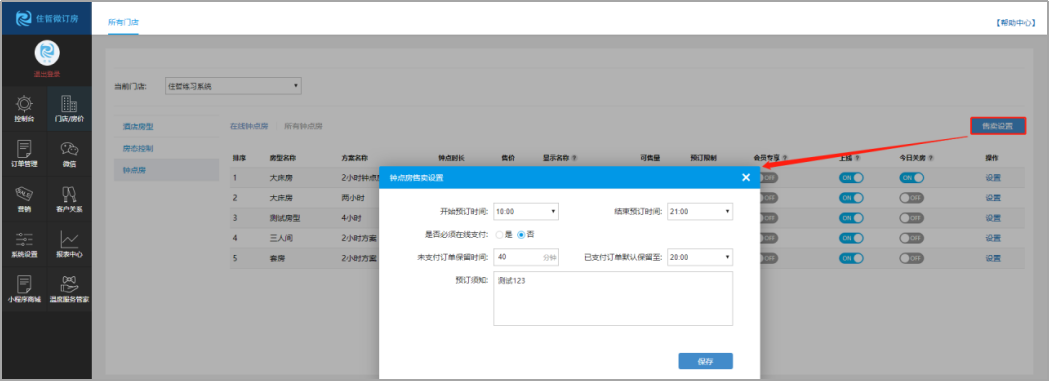Click 设置 link for 三人间 row
The width and height of the screenshot is (1049, 381).
[993, 238]
